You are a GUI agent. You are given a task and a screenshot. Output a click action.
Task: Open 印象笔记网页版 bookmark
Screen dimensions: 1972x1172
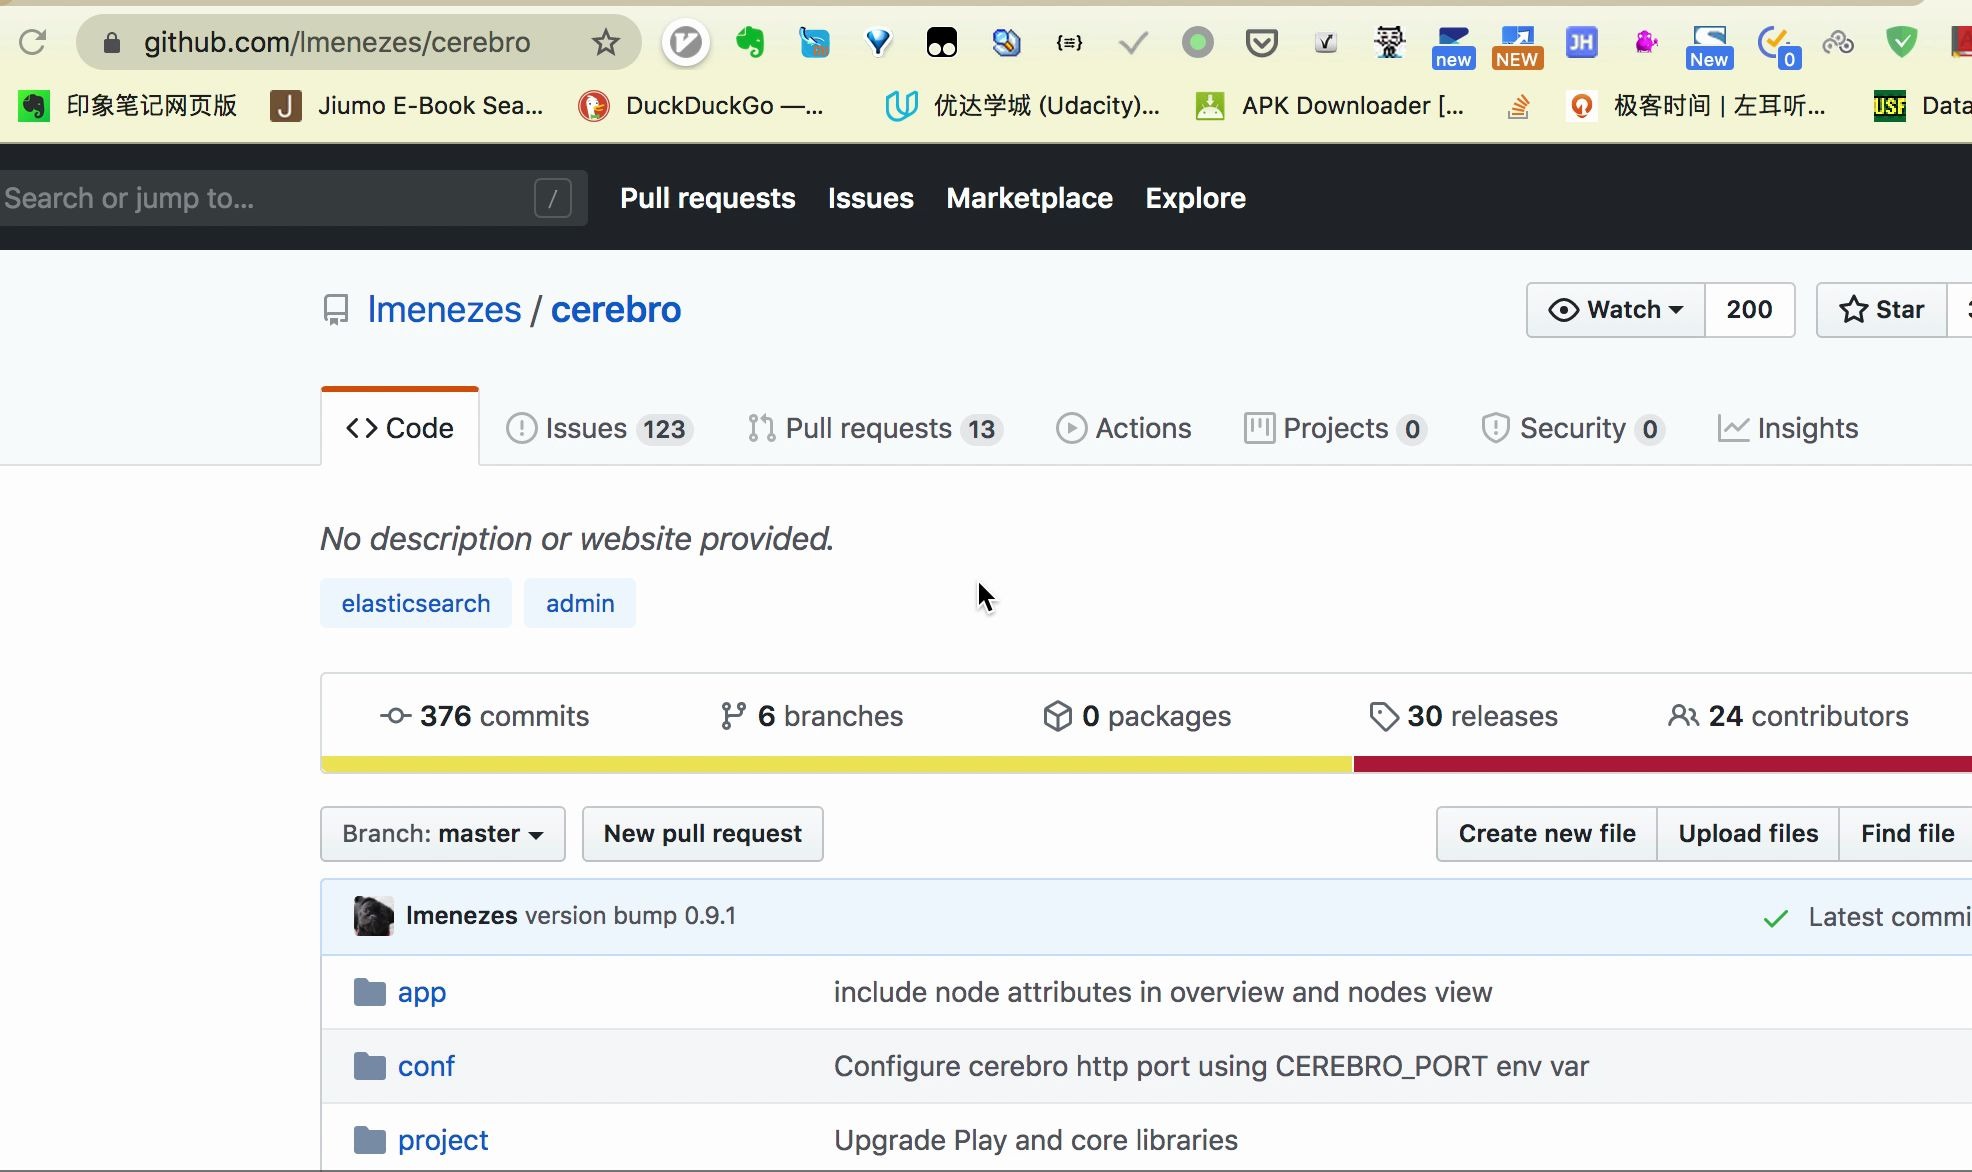(x=129, y=105)
